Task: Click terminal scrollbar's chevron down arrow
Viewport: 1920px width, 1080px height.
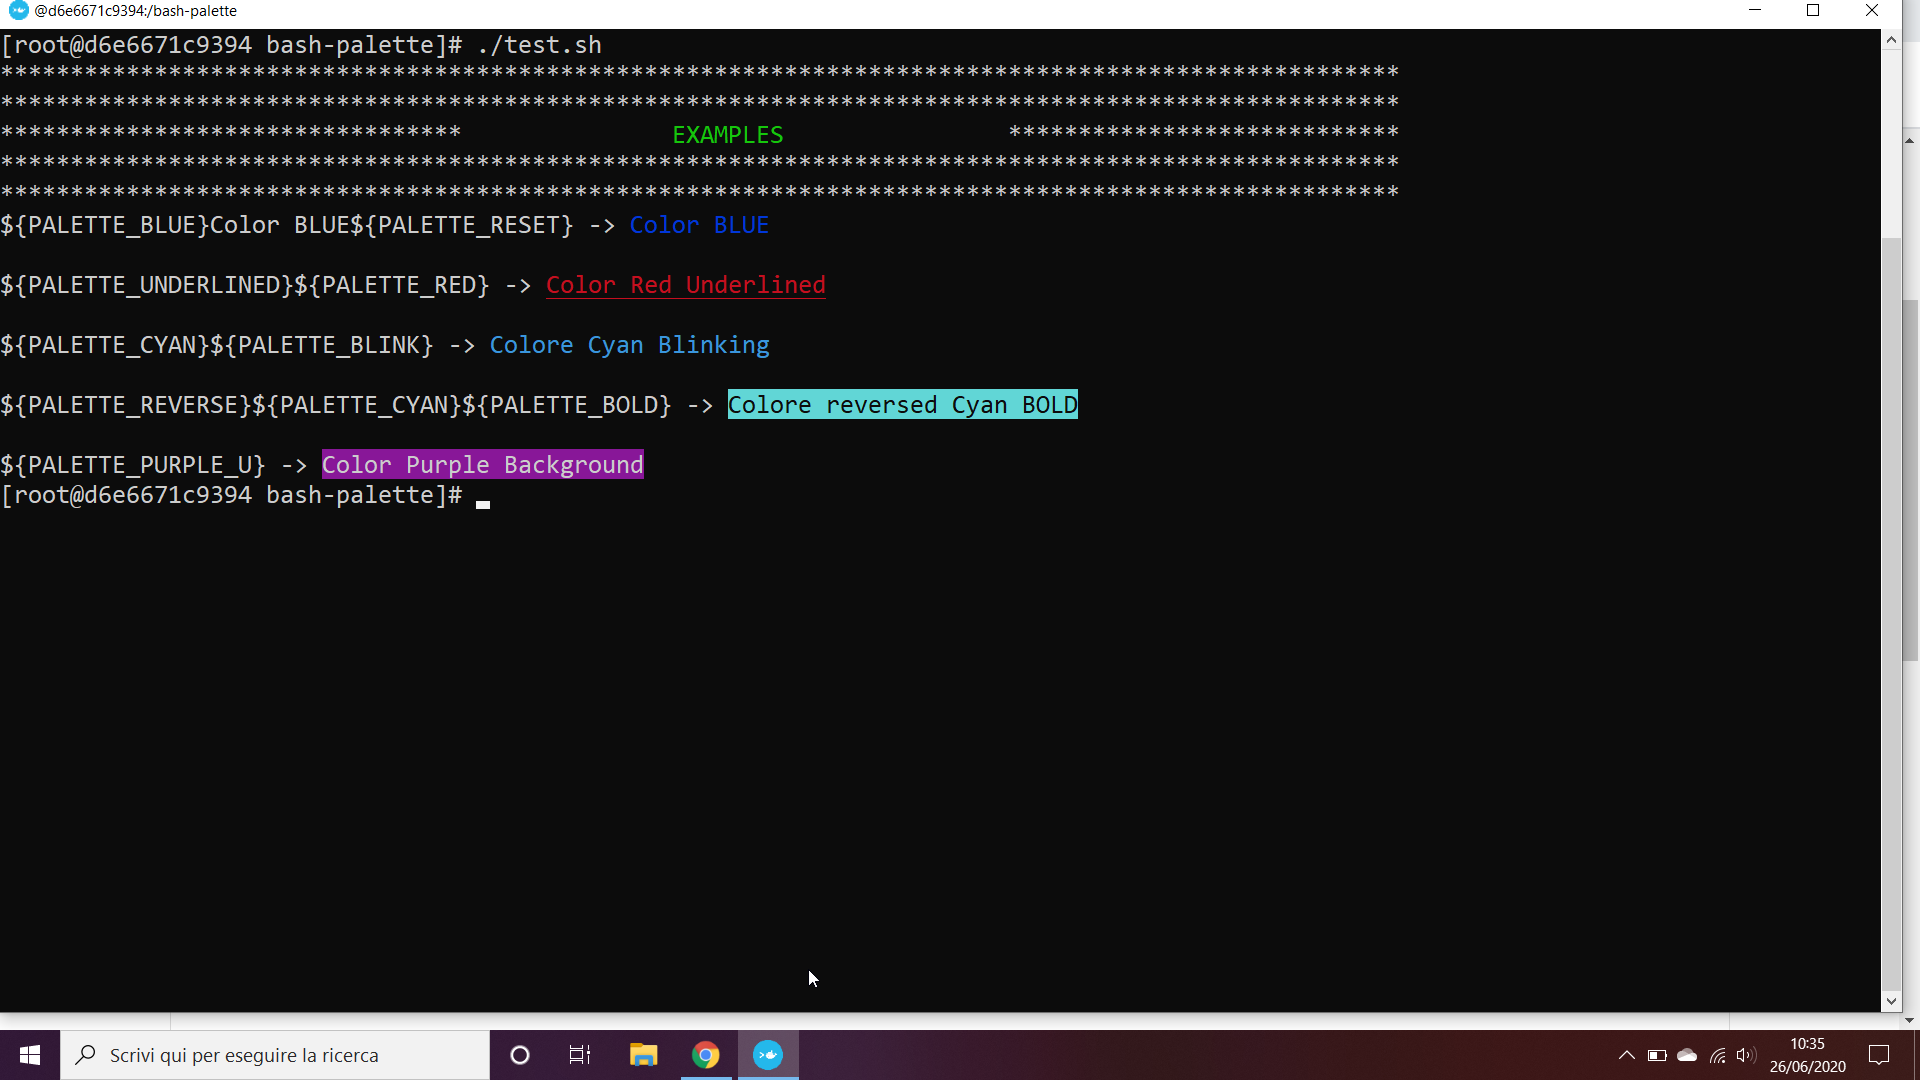Action: click(1891, 1001)
